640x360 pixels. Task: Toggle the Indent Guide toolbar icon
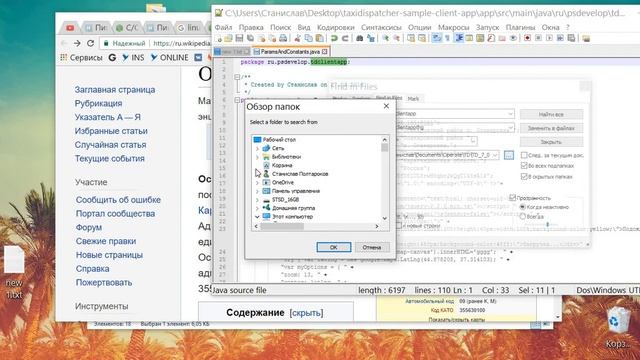point(460,39)
